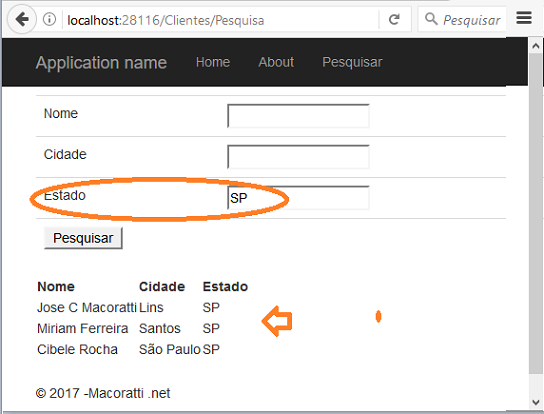Image resolution: width=544 pixels, height=414 pixels.
Task: Open the Application name brand link
Action: coord(101,63)
